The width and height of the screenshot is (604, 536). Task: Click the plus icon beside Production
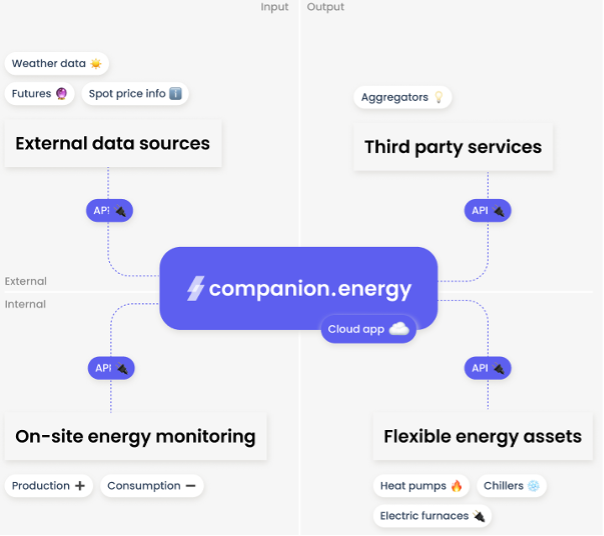pos(79,486)
